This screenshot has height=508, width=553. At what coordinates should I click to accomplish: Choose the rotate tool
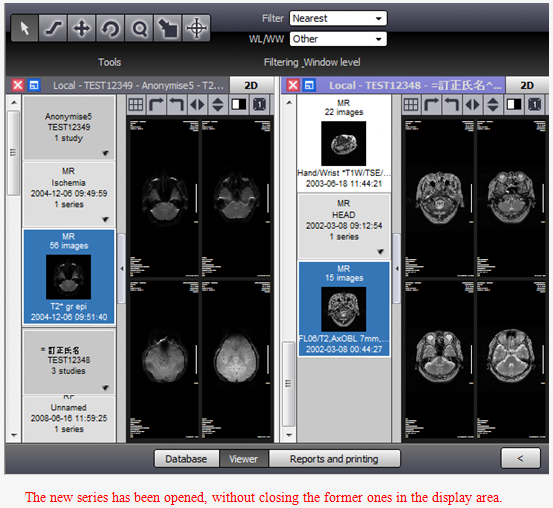pyautogui.click(x=110, y=28)
